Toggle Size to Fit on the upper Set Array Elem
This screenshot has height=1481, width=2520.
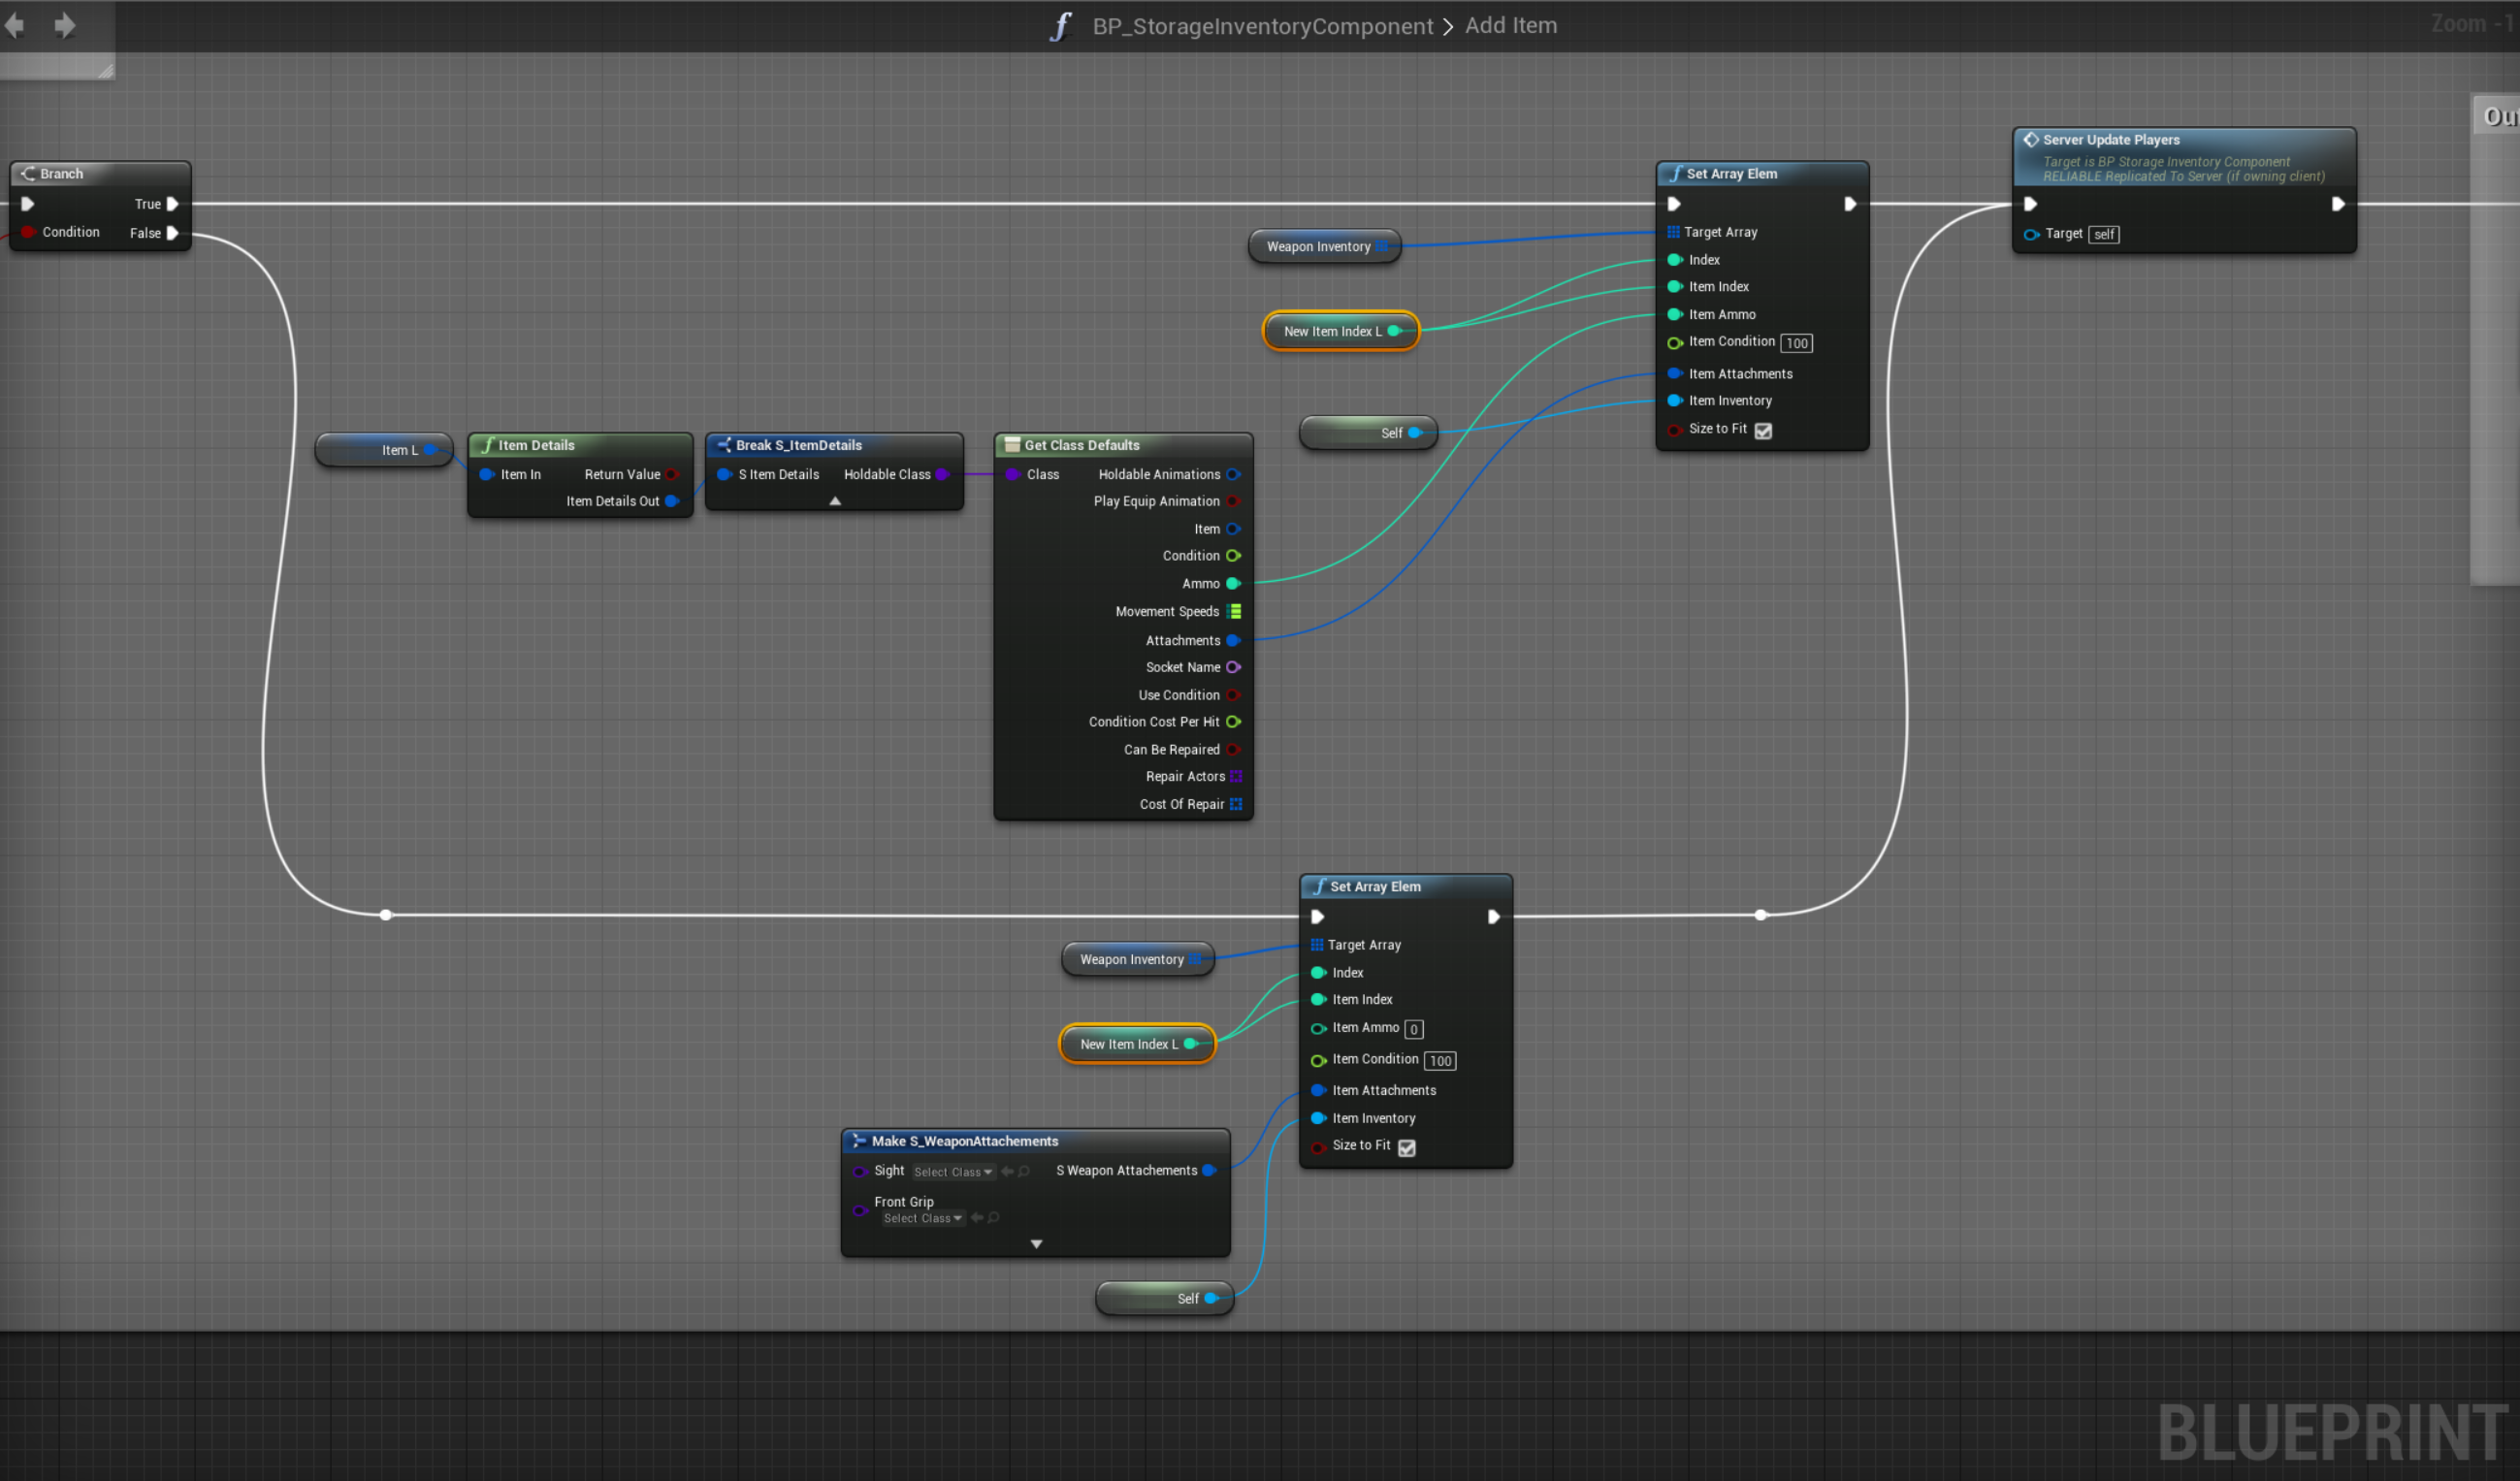point(1763,430)
